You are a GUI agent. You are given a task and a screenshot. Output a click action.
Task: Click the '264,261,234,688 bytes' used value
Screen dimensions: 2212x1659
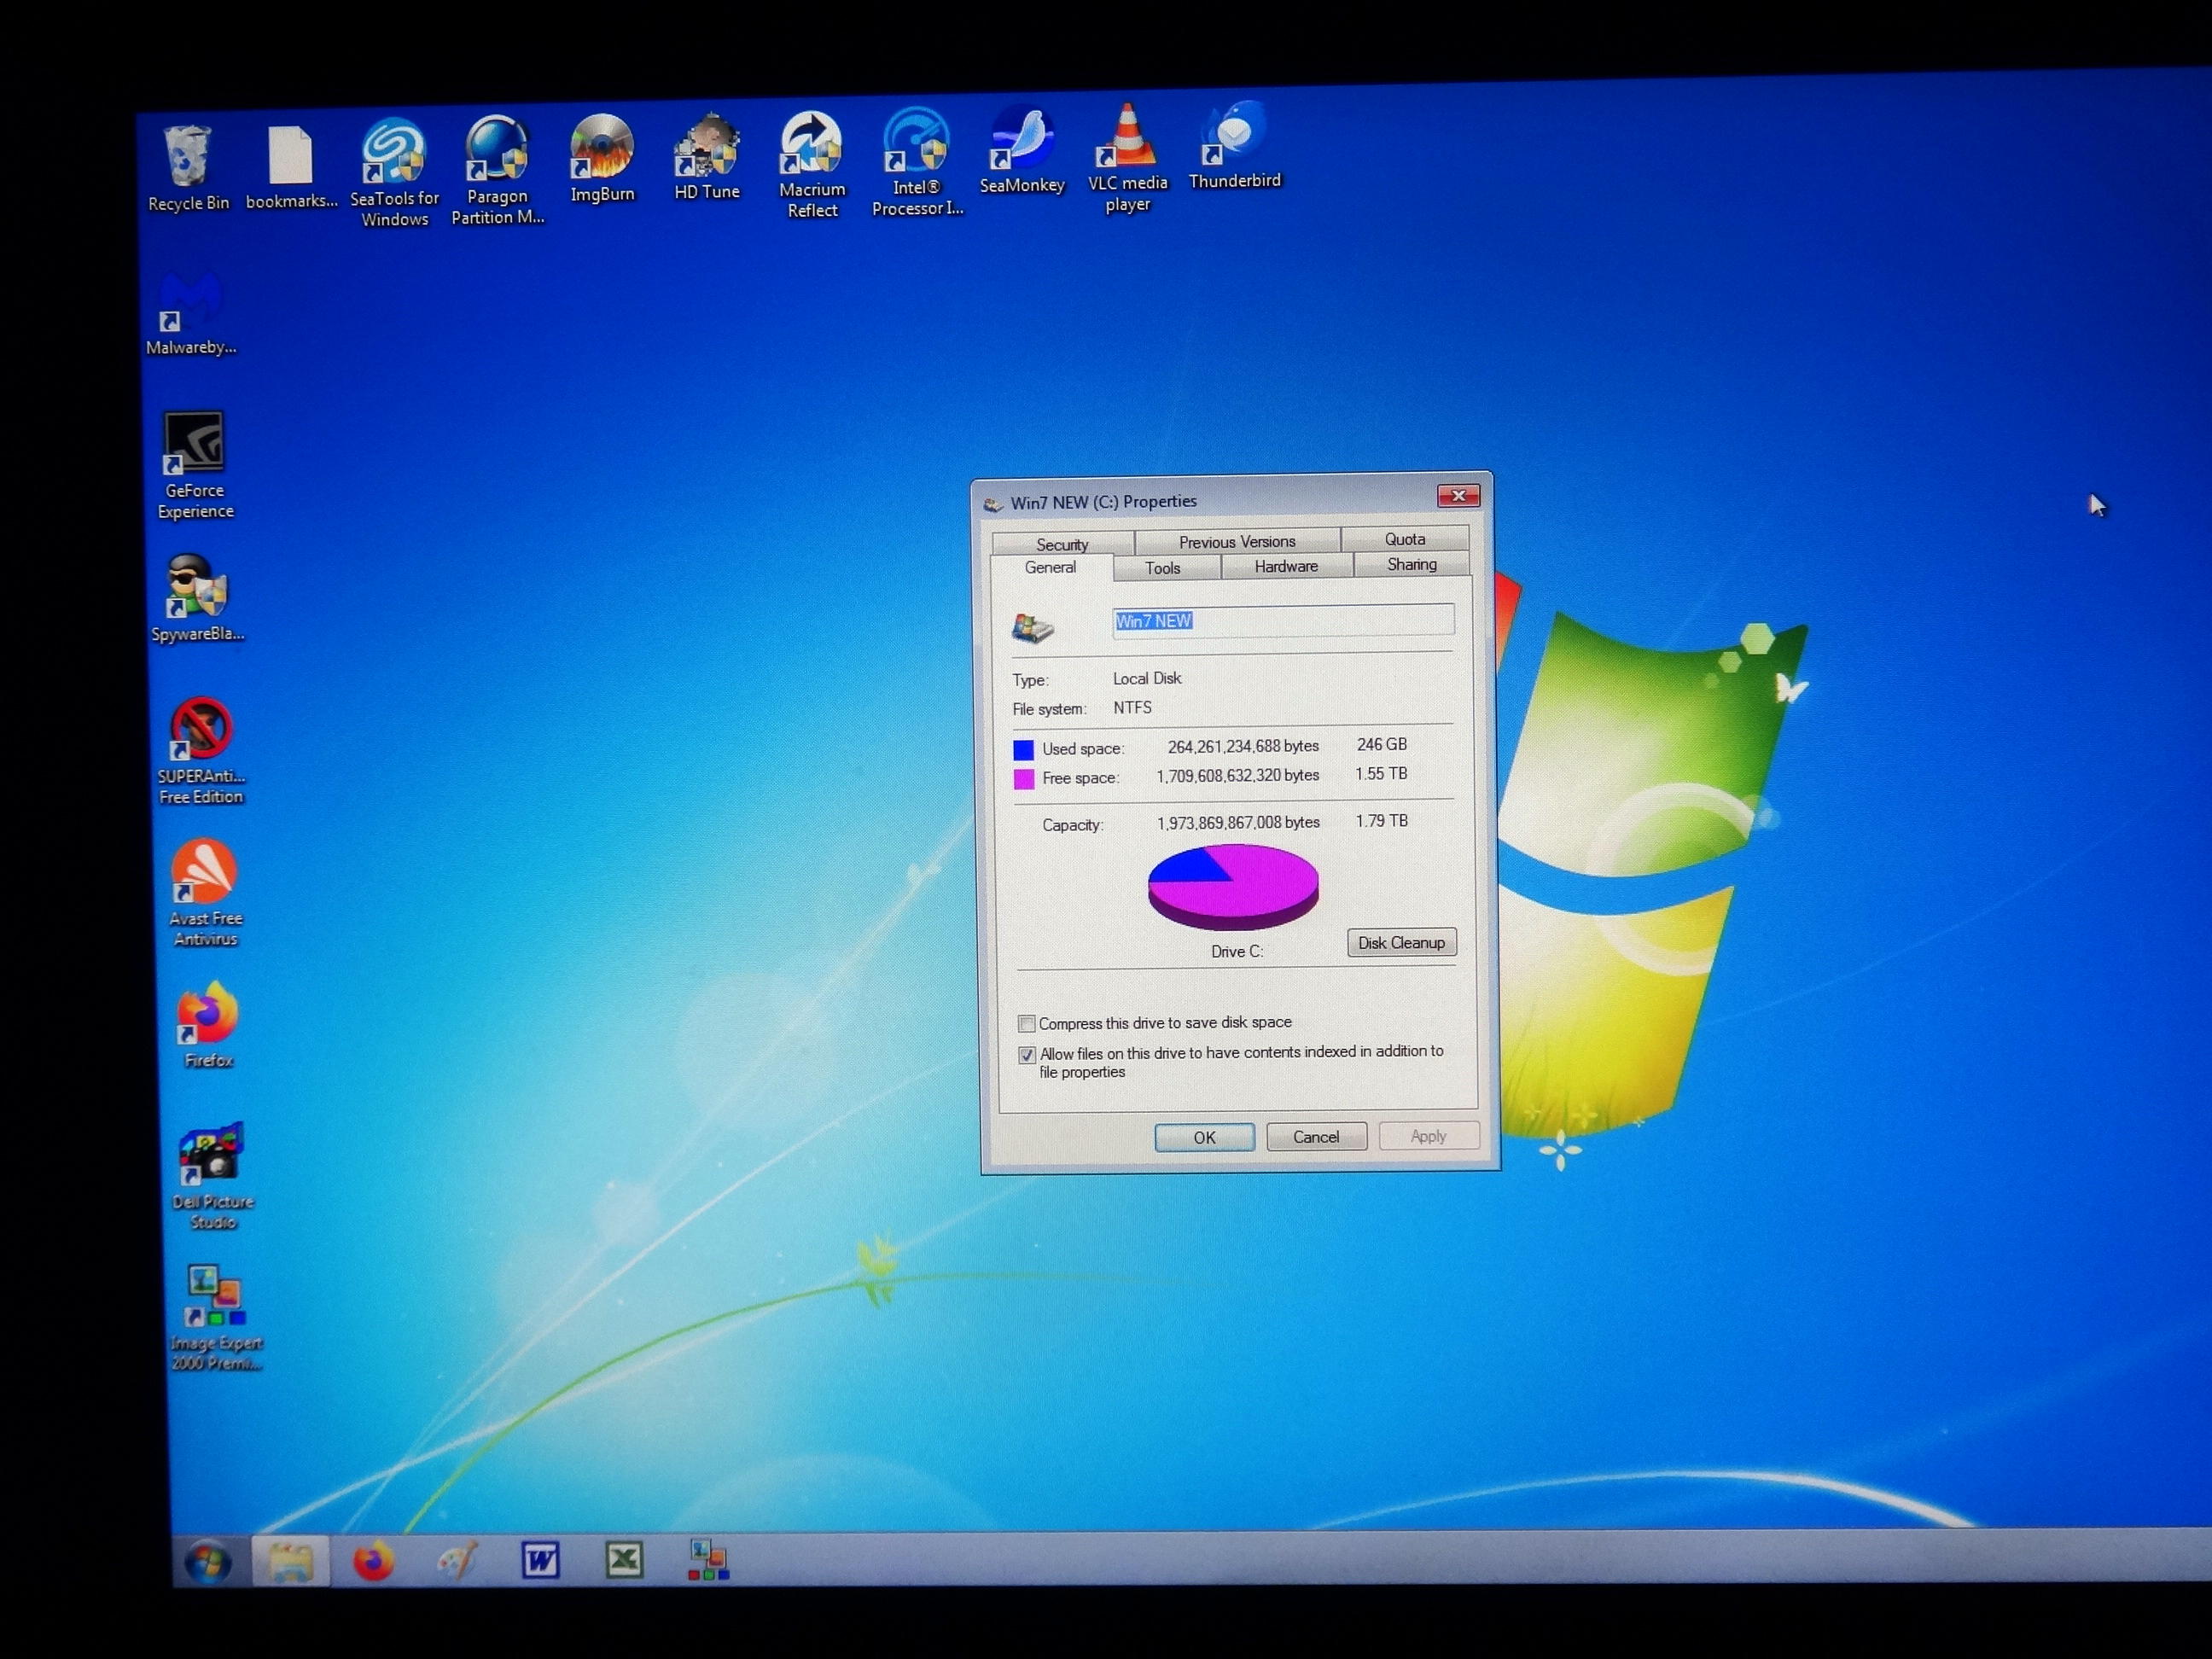pos(1243,746)
